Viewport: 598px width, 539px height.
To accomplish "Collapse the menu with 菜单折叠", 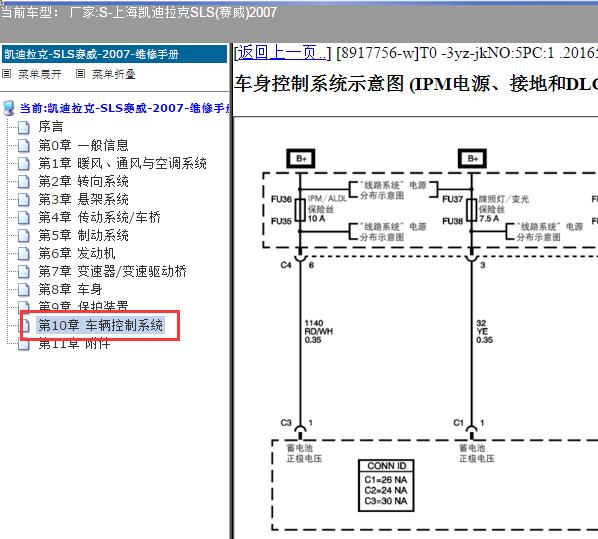I will [114, 74].
